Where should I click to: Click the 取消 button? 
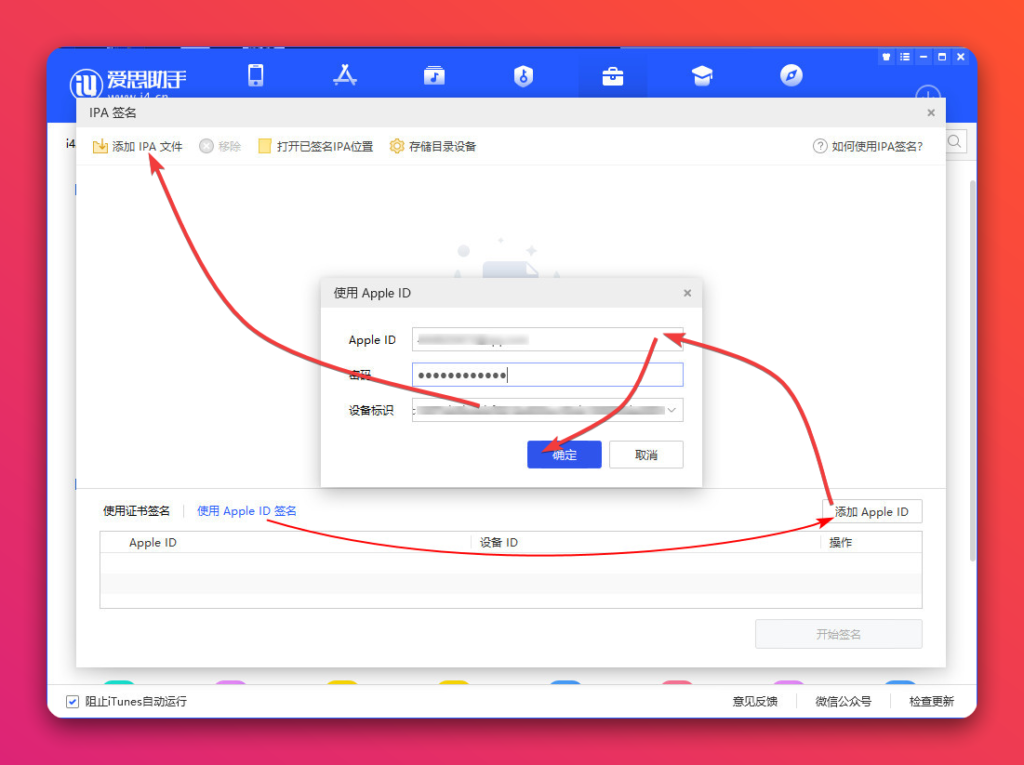(646, 455)
